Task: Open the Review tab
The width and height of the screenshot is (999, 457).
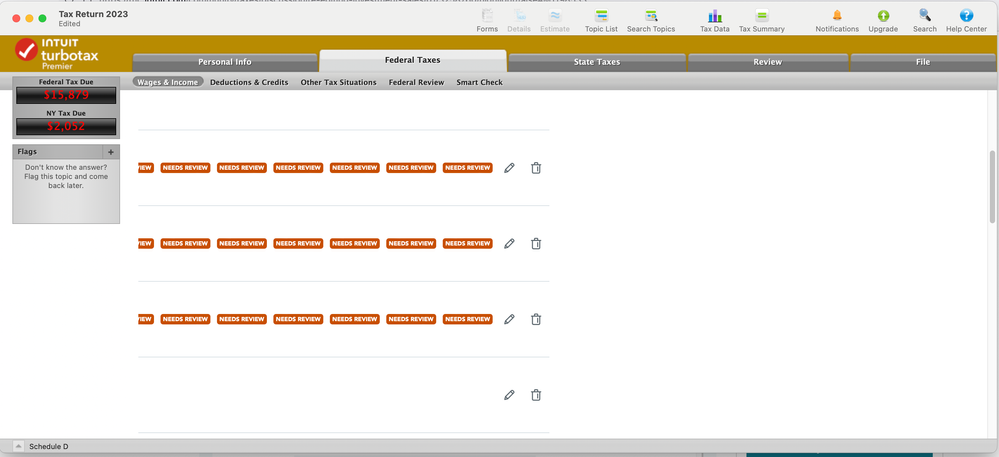Action: pos(767,62)
